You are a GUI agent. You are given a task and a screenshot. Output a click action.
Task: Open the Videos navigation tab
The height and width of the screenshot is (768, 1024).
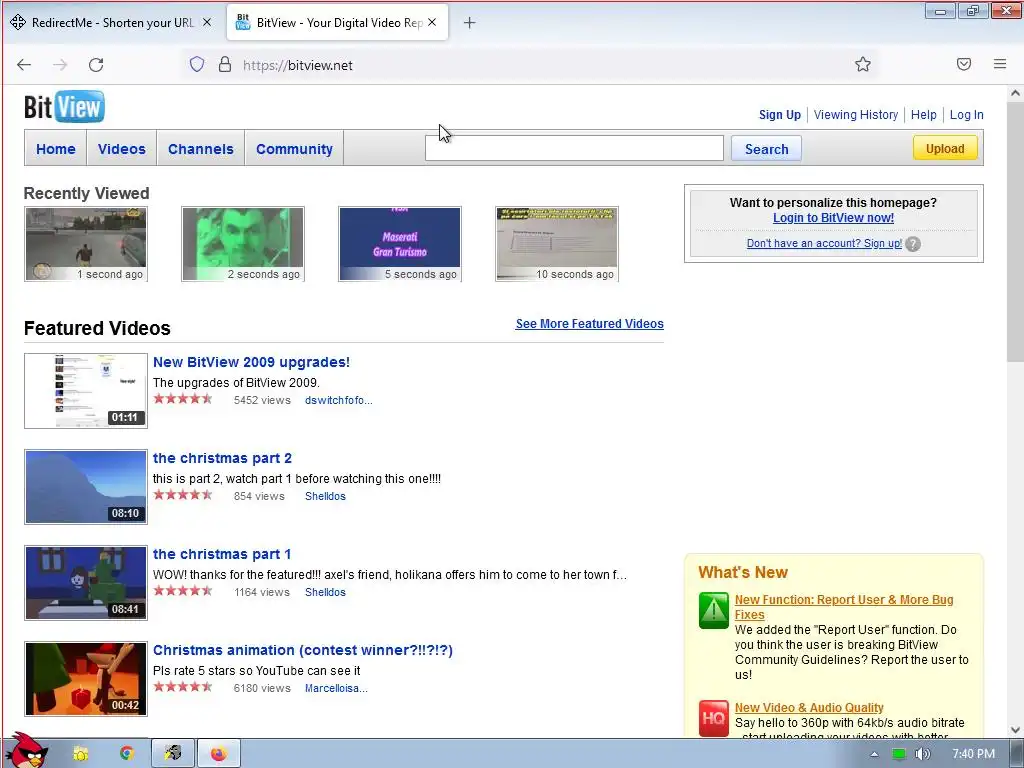click(121, 149)
